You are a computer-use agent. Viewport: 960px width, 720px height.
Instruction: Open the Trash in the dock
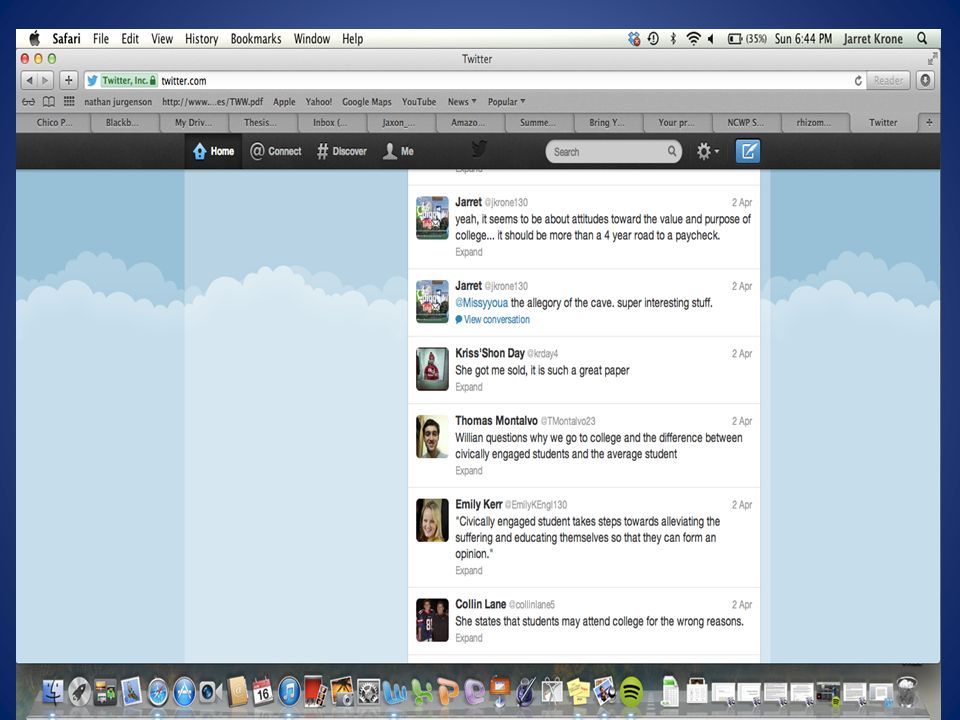tap(907, 691)
